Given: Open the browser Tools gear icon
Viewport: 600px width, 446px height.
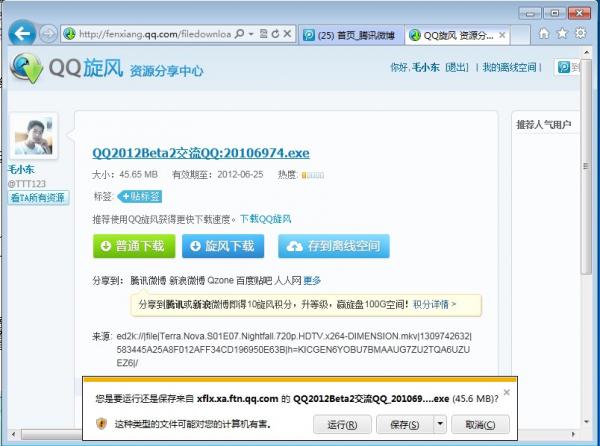Looking at the screenshot, I should [x=580, y=33].
